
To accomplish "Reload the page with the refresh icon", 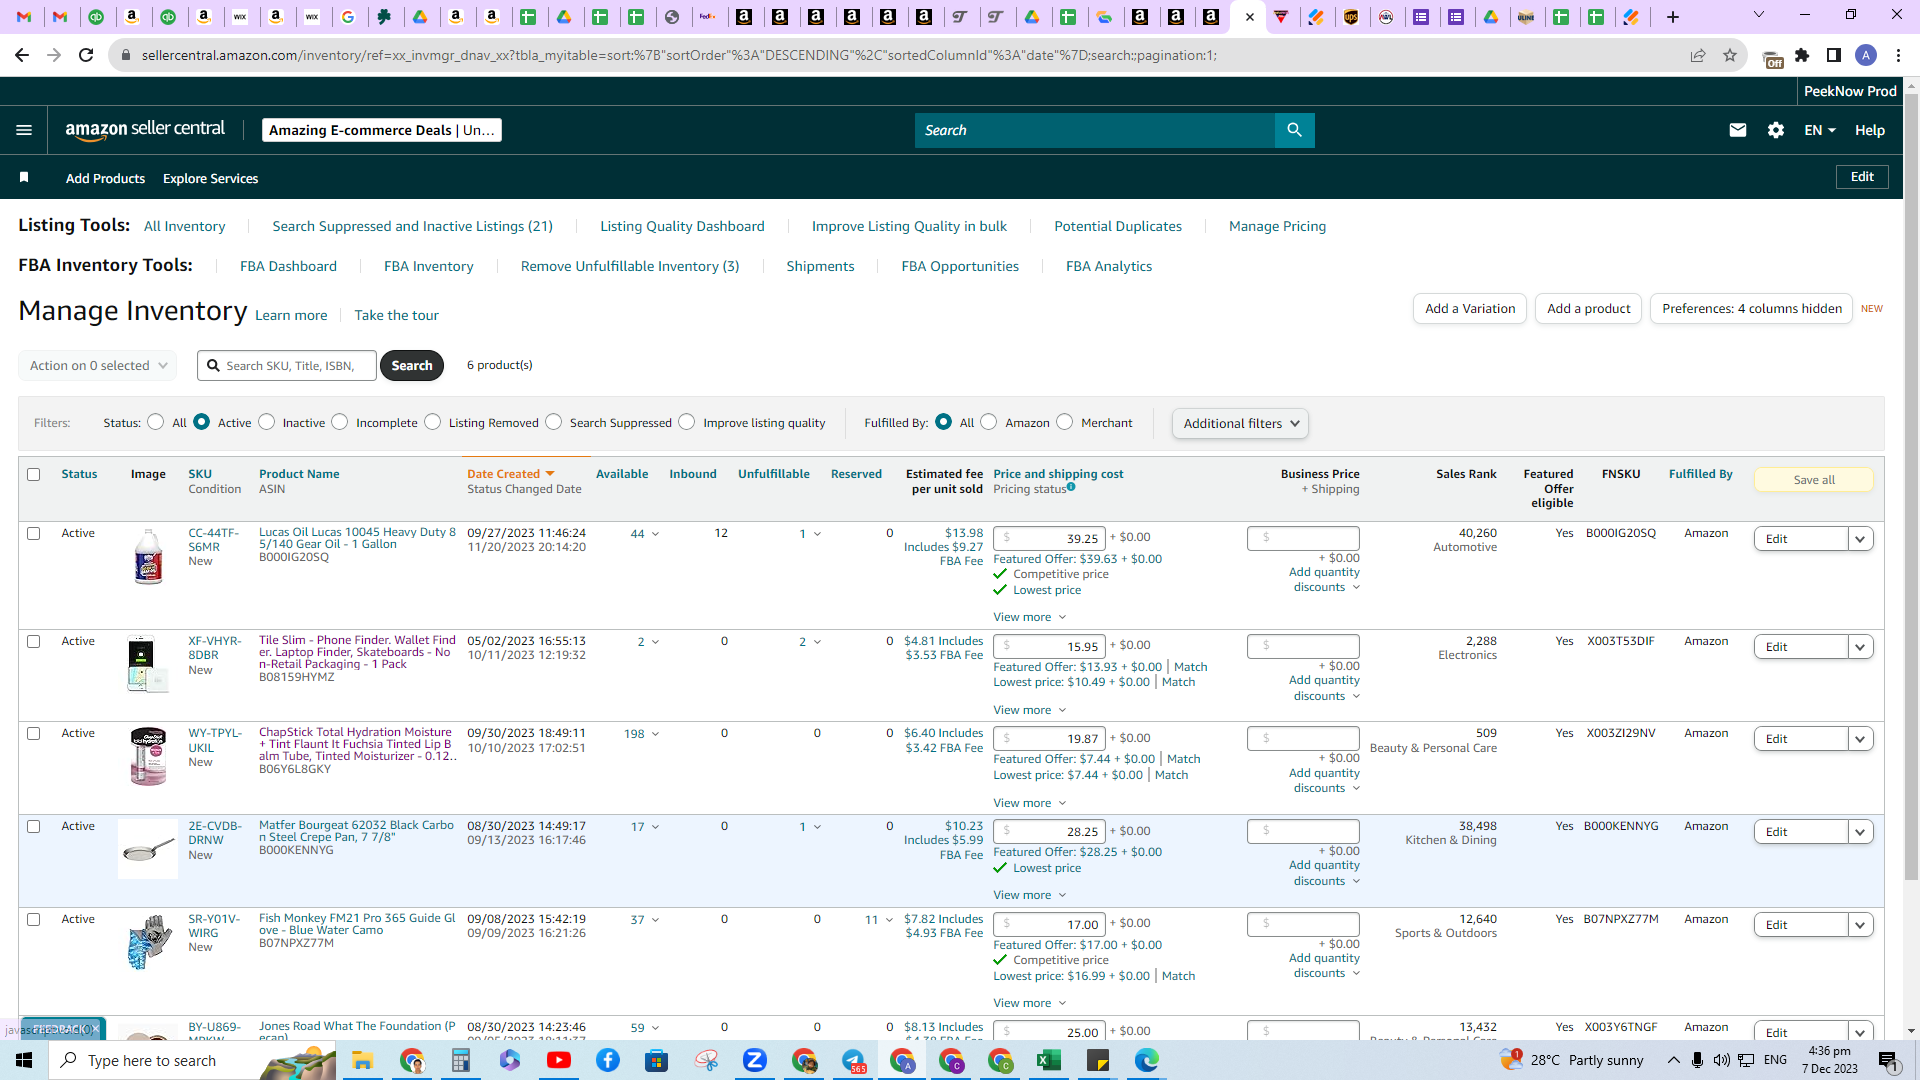I will point(86,55).
